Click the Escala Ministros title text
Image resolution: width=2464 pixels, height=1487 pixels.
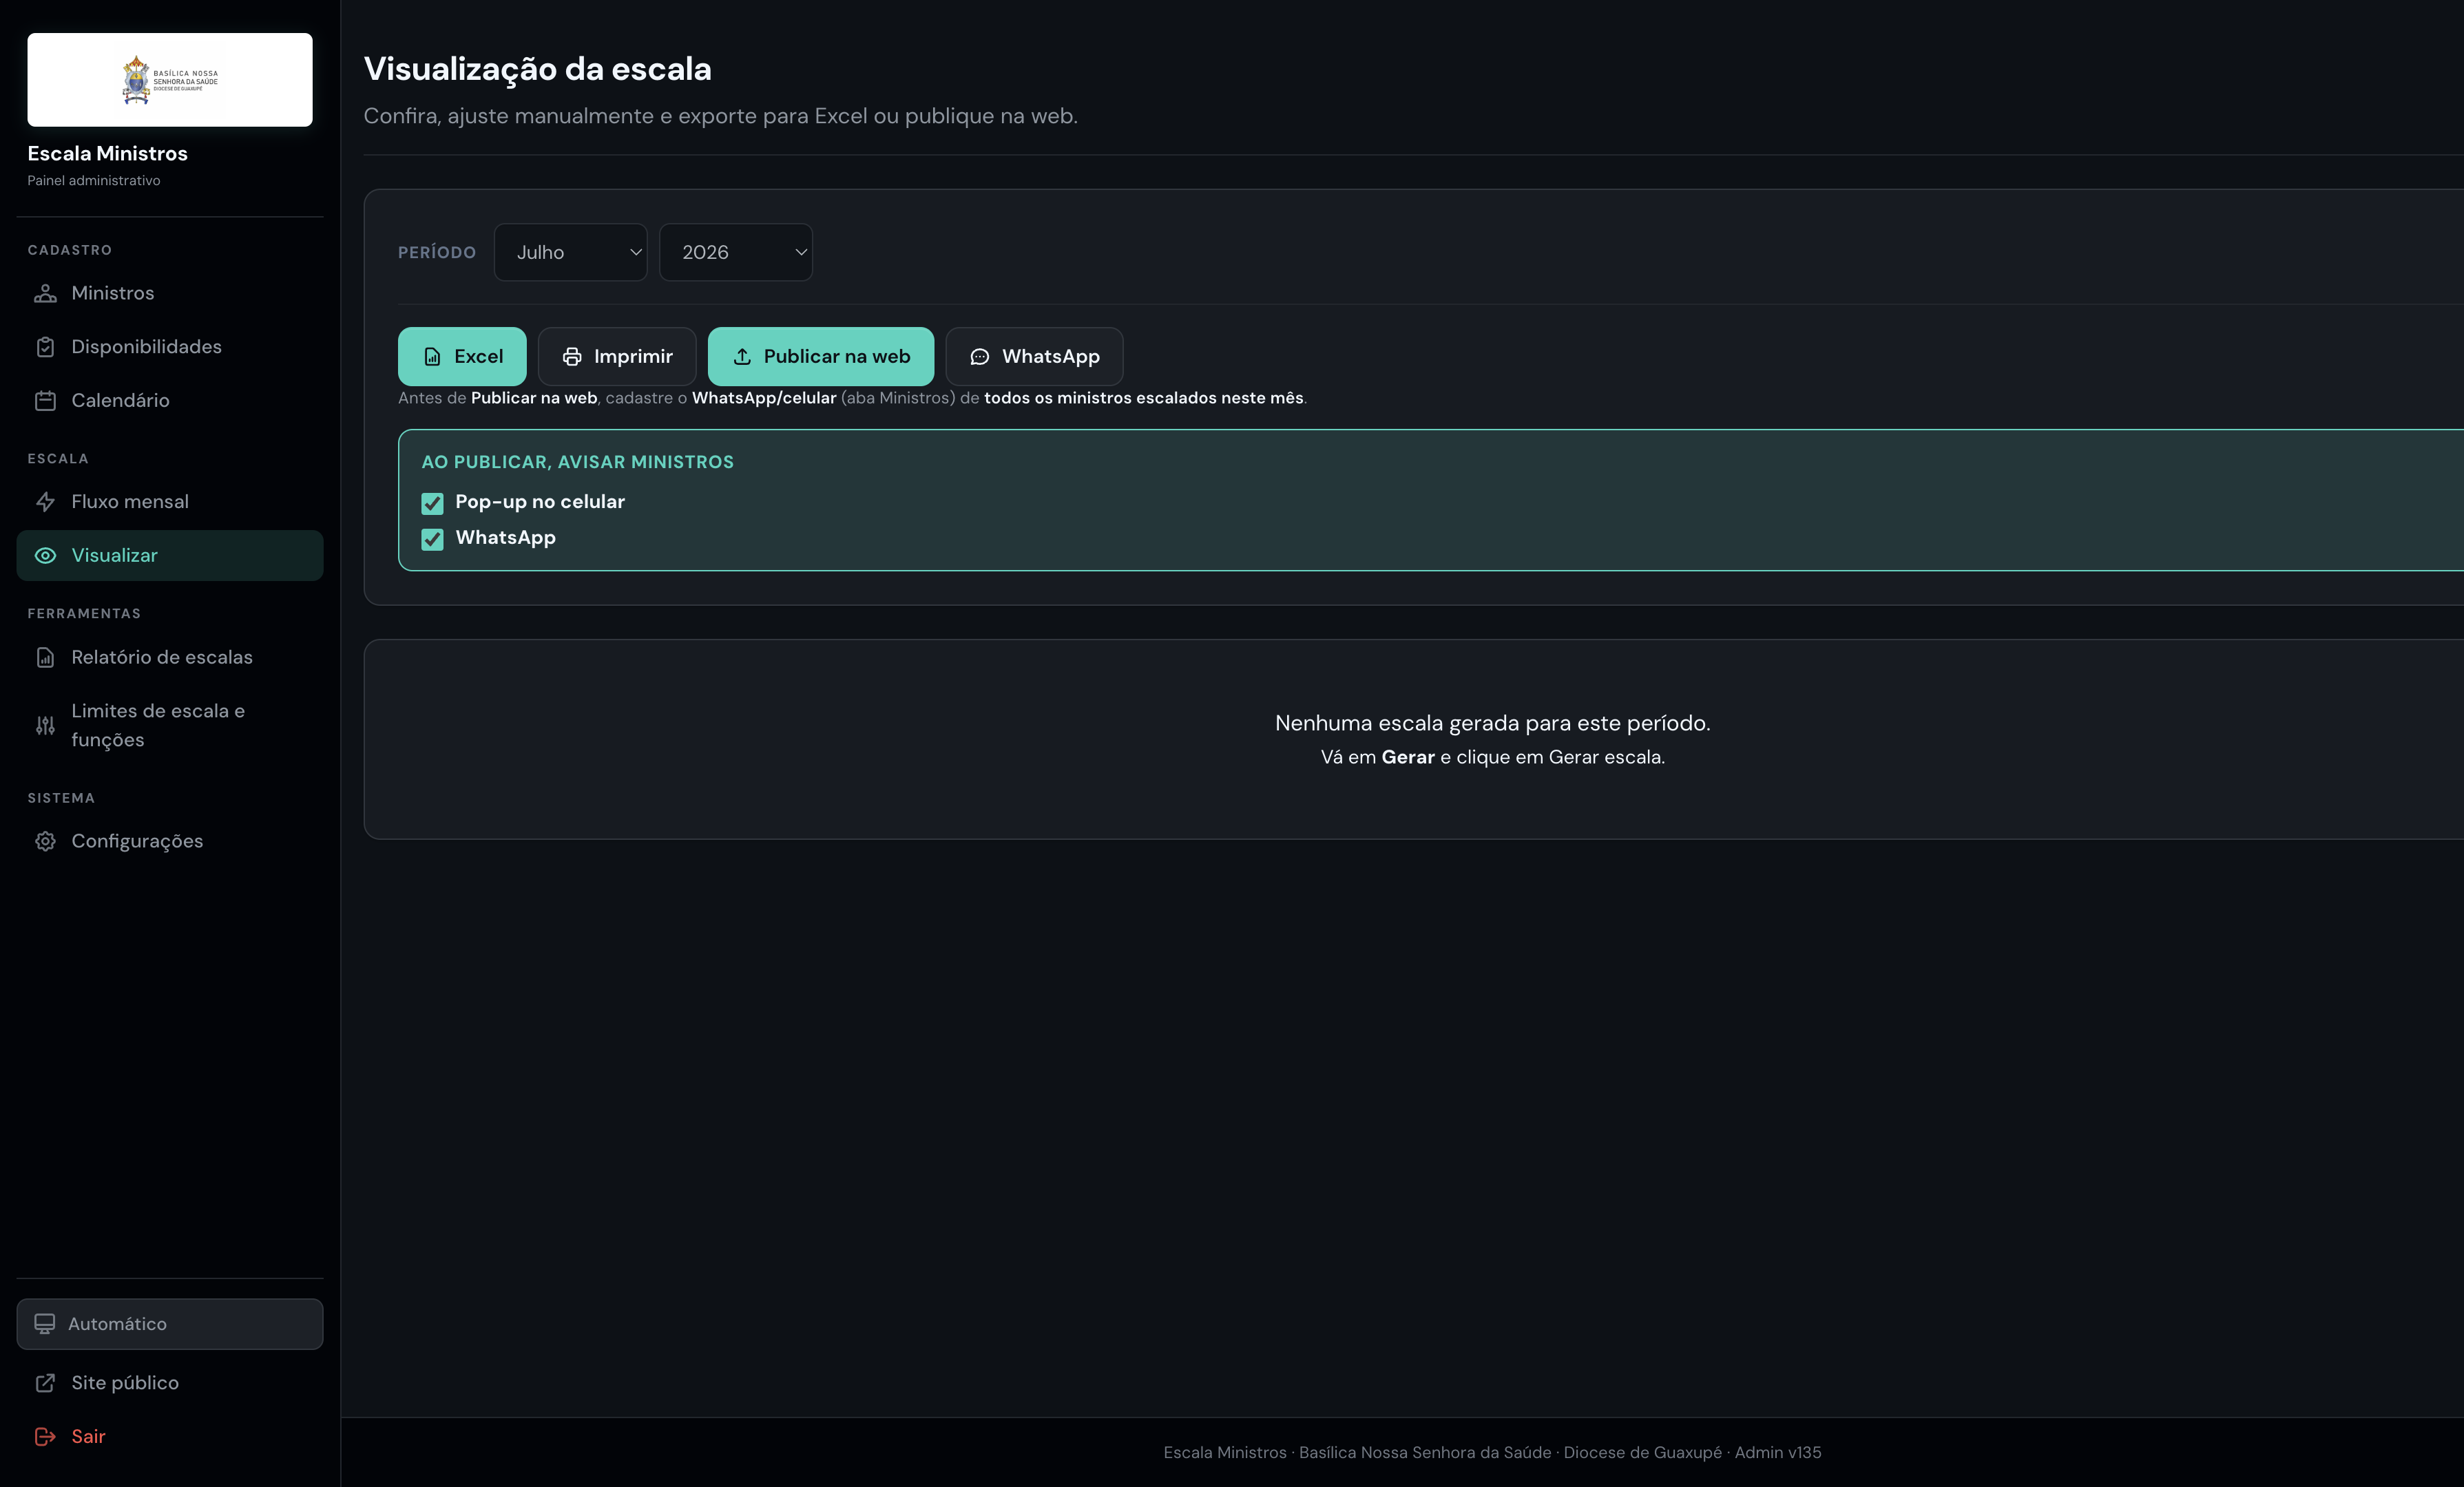click(107, 154)
